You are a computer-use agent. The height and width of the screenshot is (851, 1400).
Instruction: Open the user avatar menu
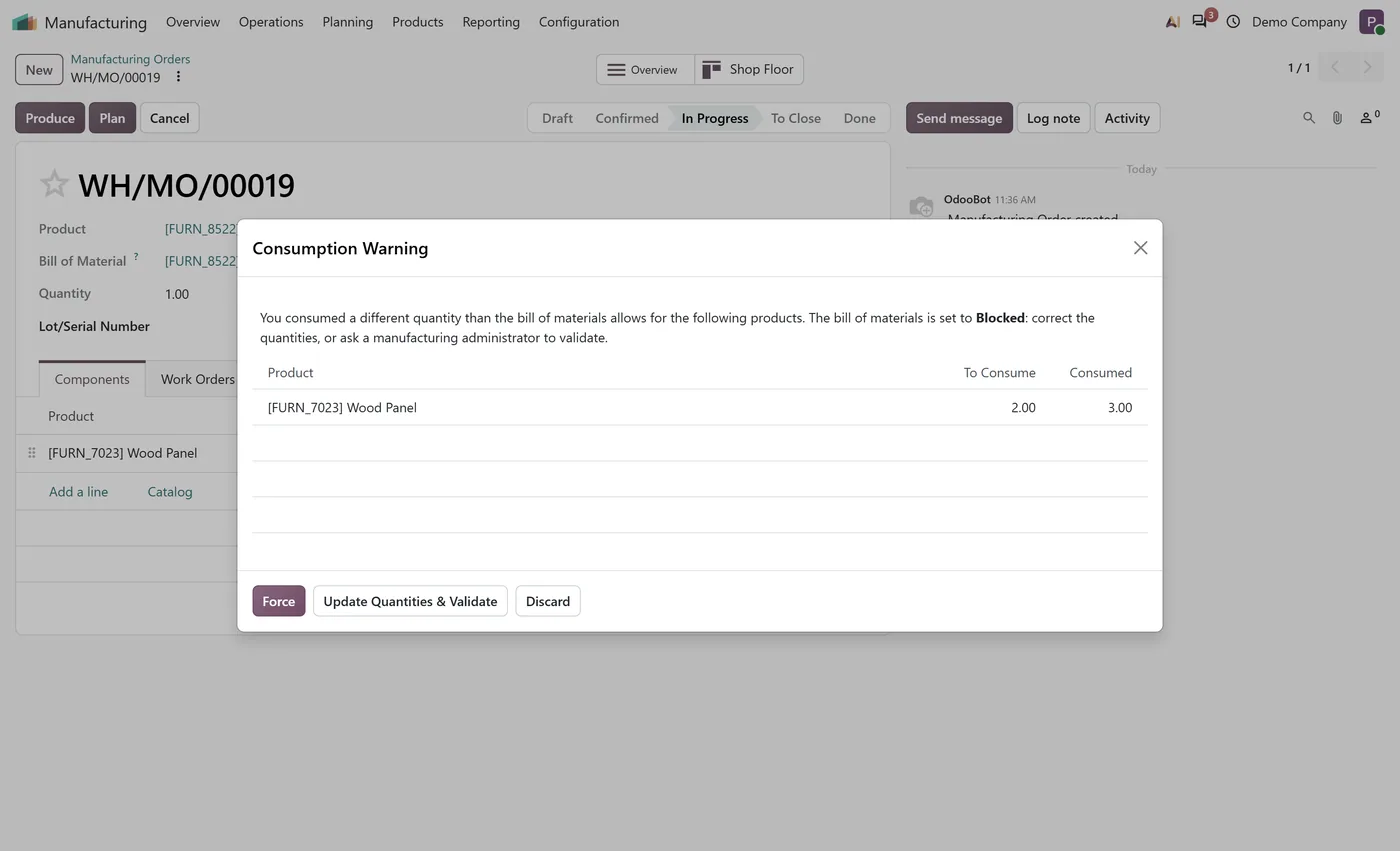click(1371, 22)
